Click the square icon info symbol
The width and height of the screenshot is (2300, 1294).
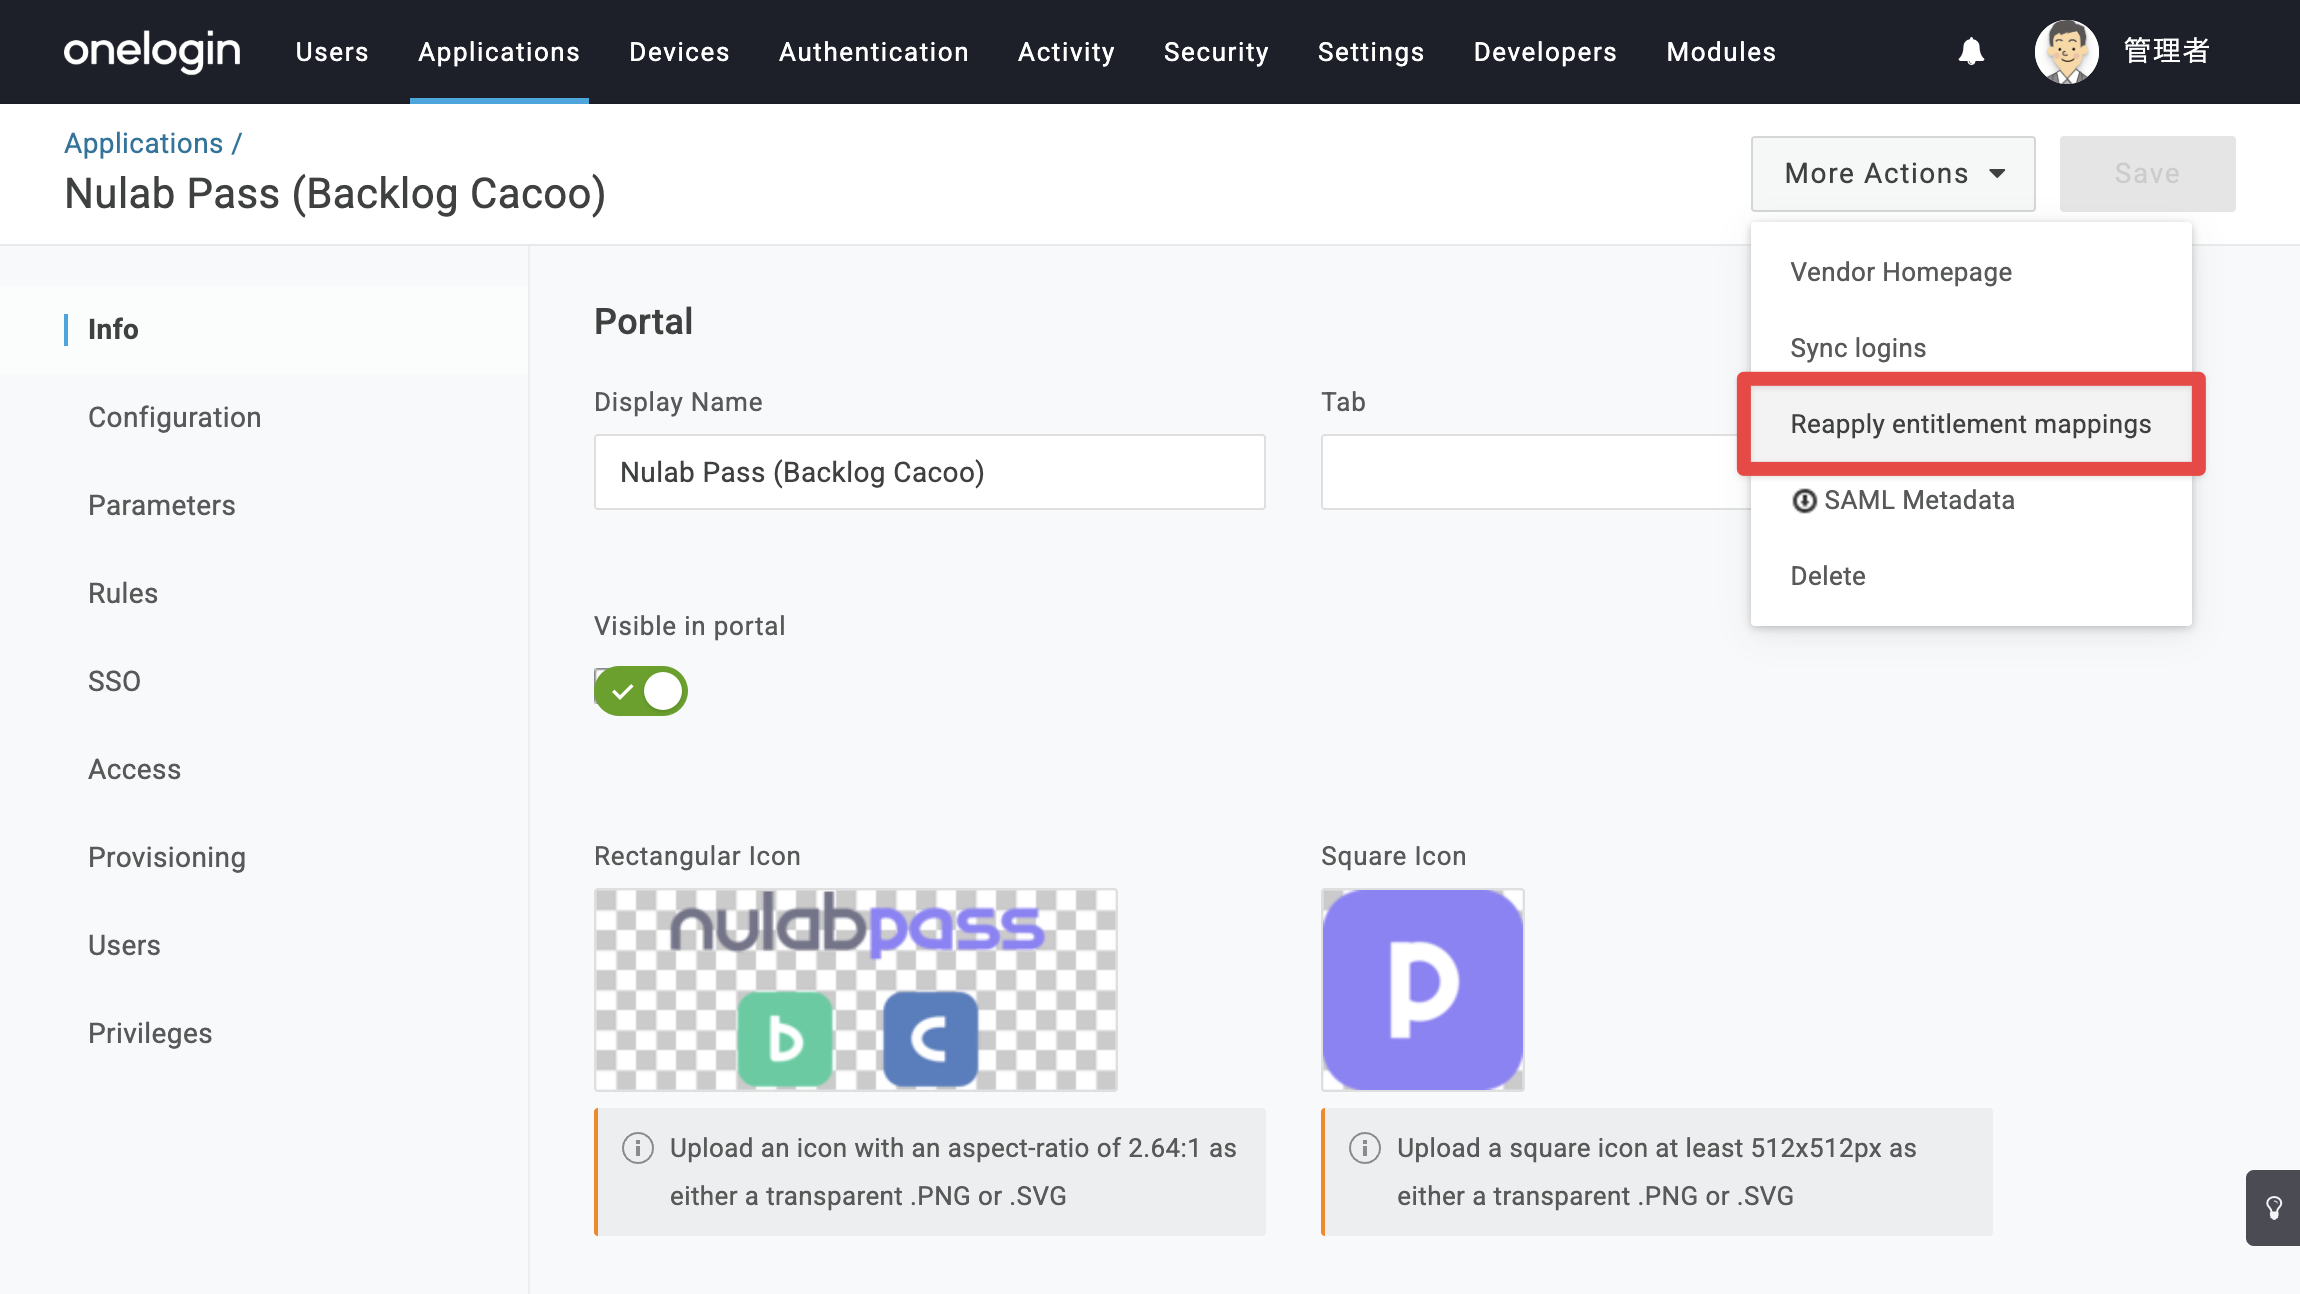pos(1364,1148)
